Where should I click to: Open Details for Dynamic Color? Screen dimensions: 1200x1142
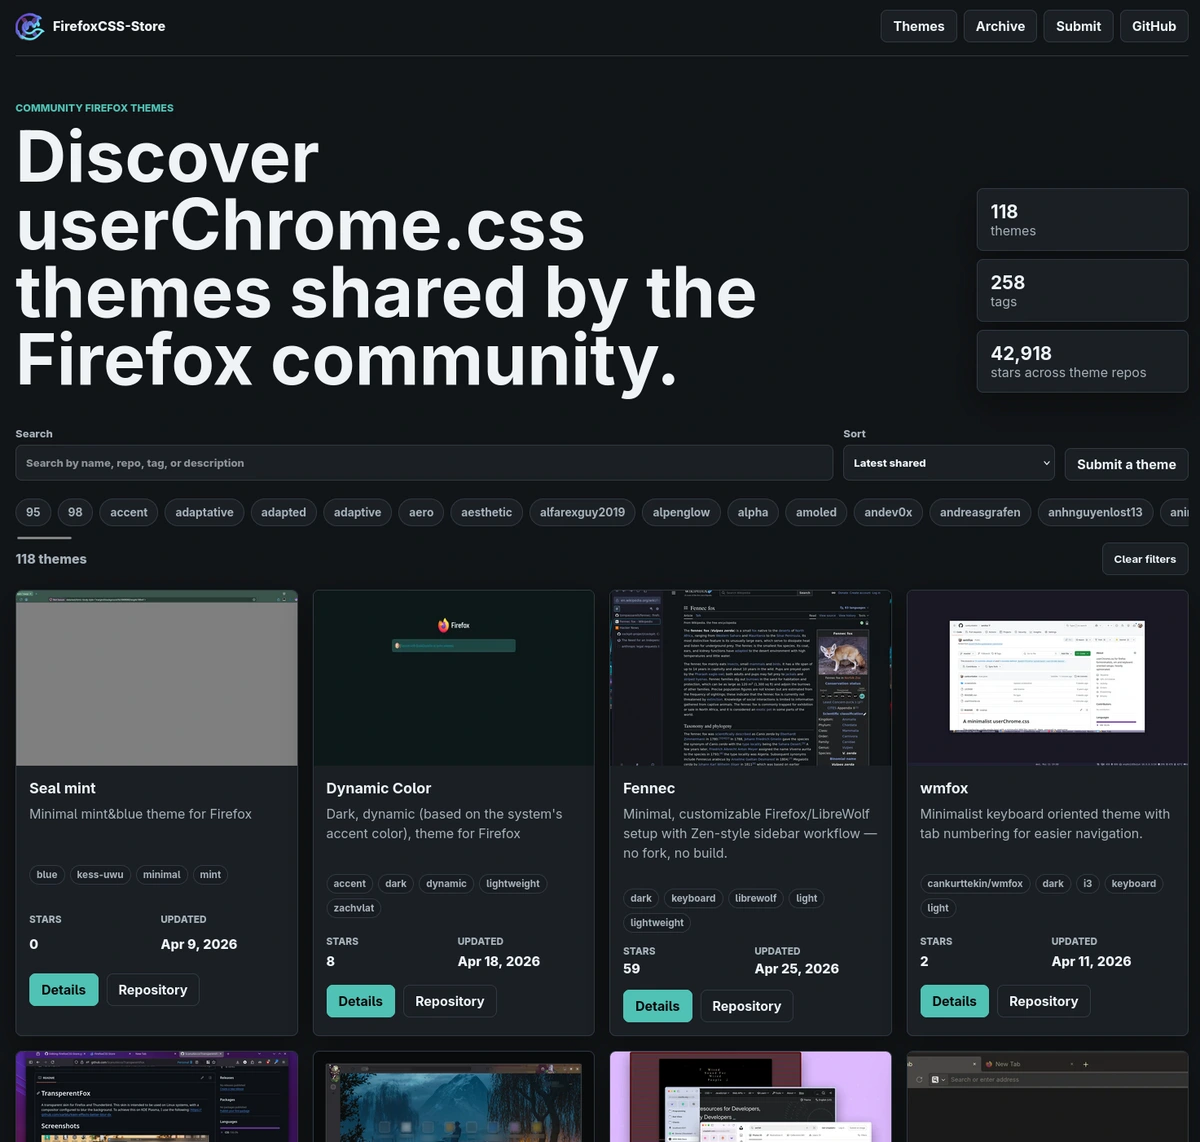361,1001
